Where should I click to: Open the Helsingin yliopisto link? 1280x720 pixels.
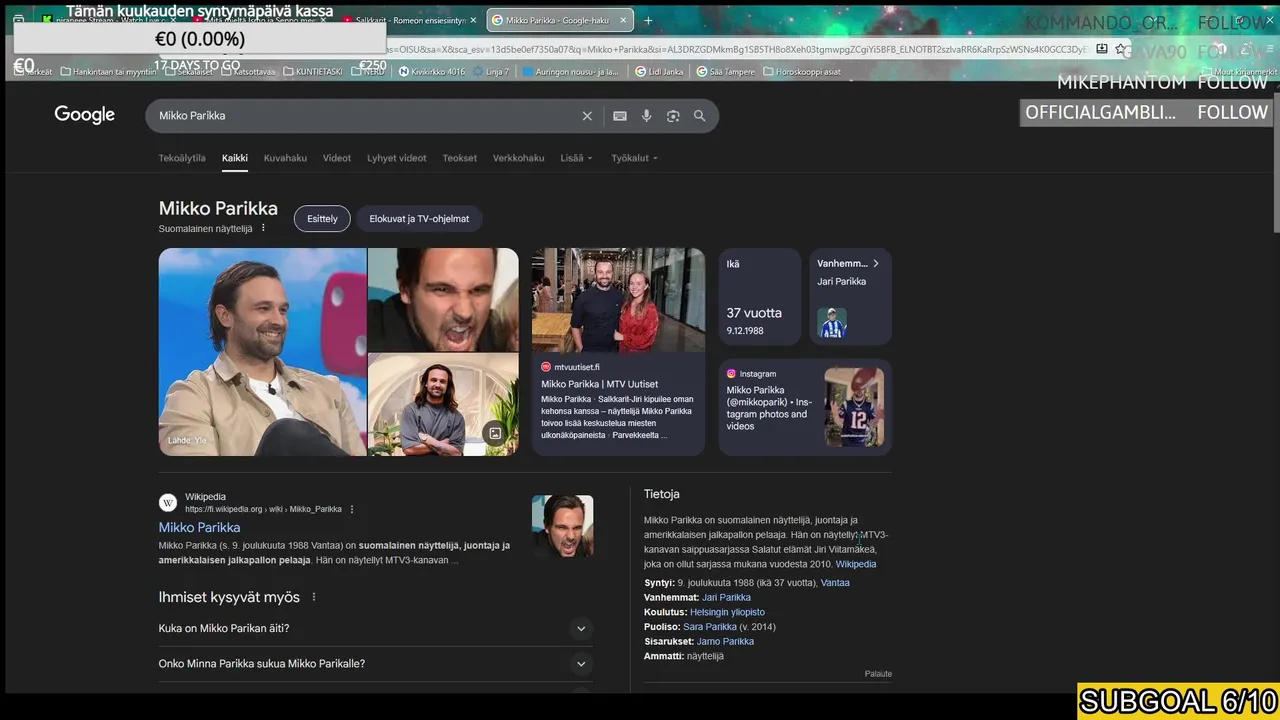coord(727,612)
